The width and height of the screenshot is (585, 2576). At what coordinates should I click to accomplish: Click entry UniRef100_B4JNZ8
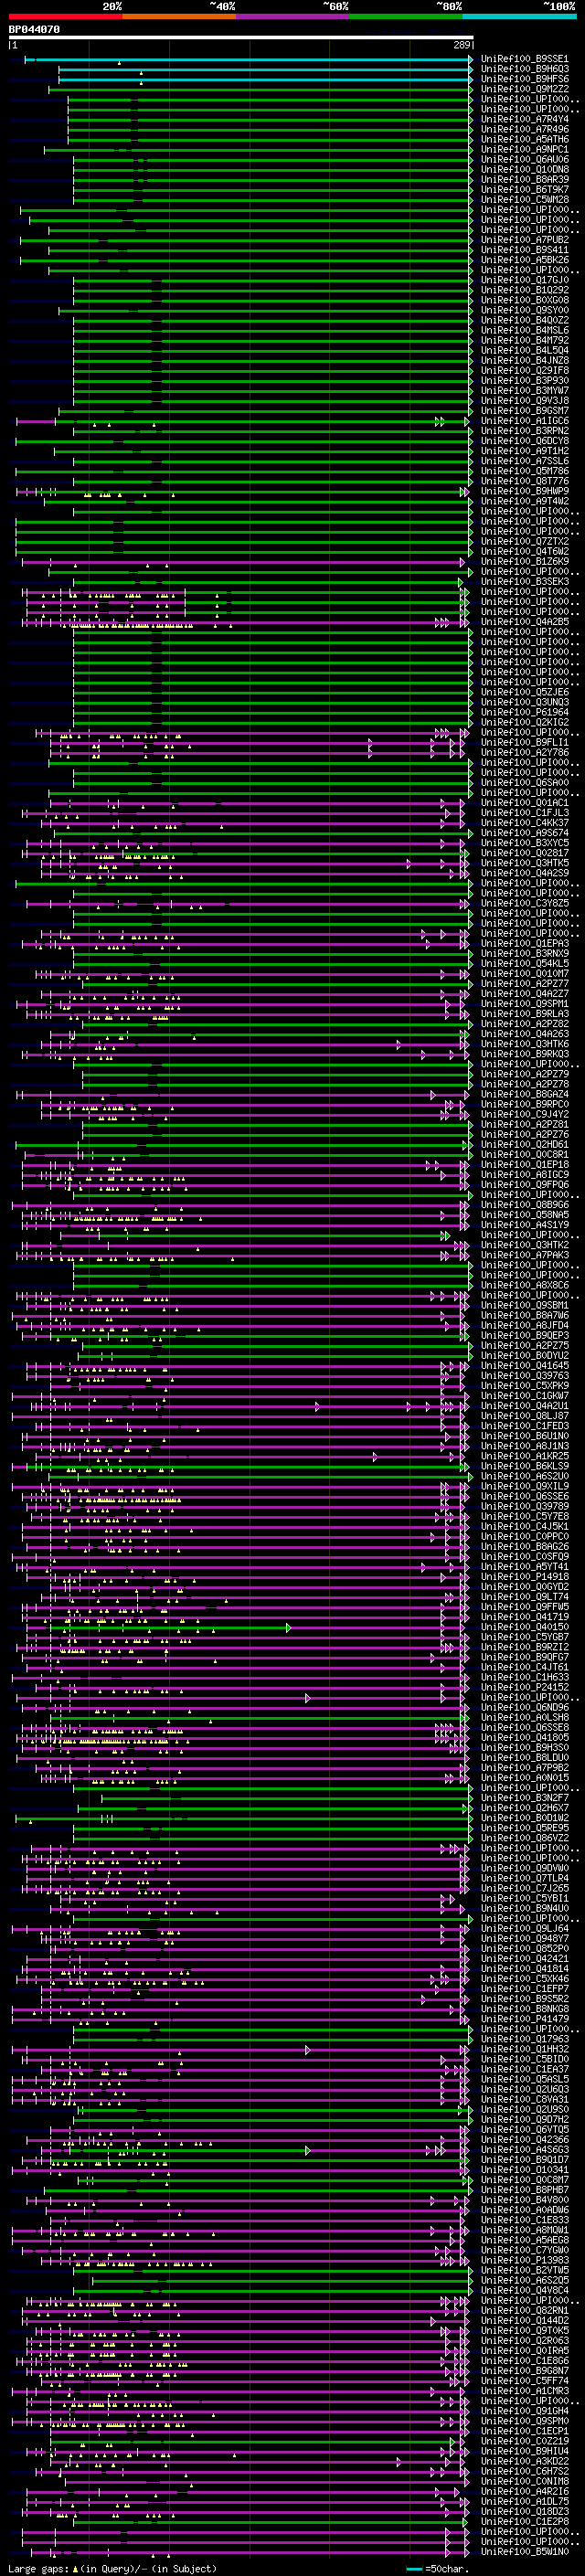coord(525,360)
